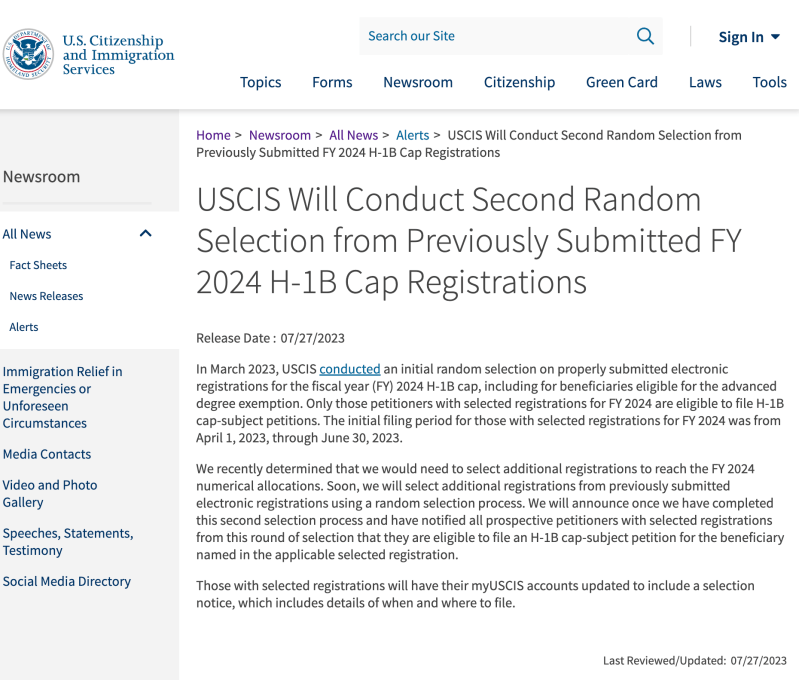Click the Home breadcrumb link
The height and width of the screenshot is (680, 799).
[x=213, y=135]
